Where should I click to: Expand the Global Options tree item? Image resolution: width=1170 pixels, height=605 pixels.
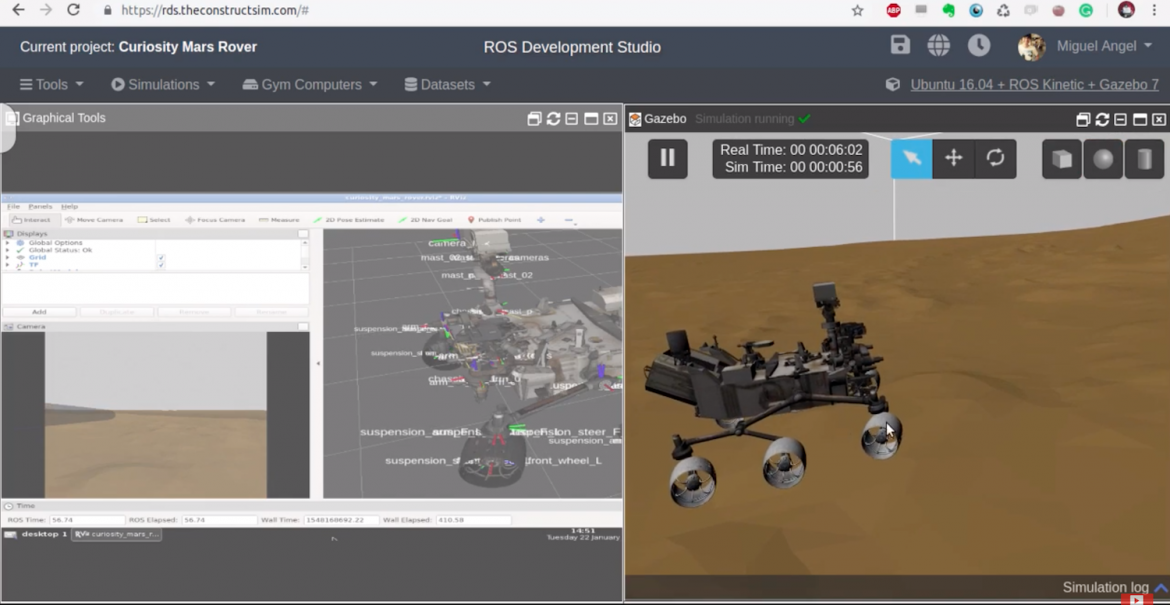(8, 243)
